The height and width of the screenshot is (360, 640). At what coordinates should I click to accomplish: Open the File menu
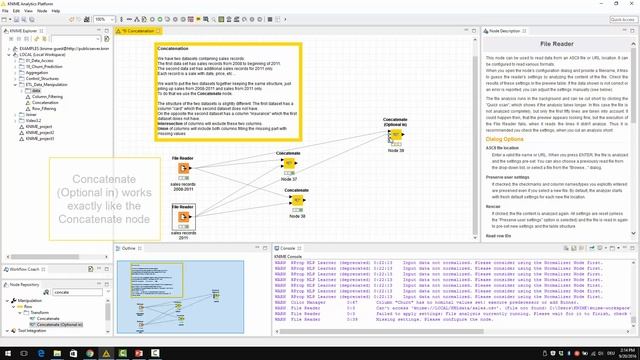pyautogui.click(x=5, y=11)
